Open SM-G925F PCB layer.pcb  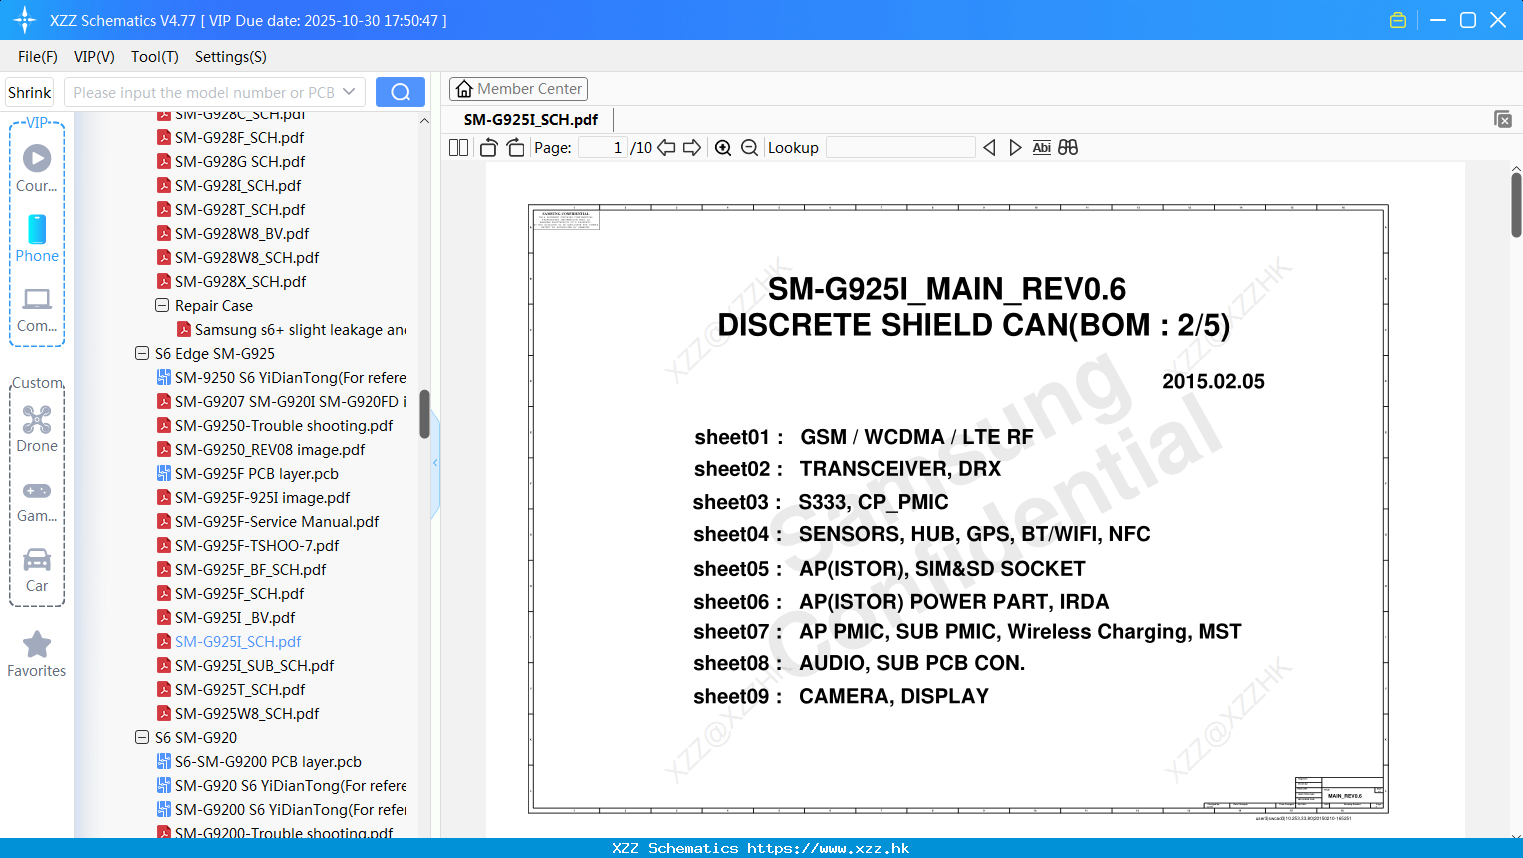256,473
